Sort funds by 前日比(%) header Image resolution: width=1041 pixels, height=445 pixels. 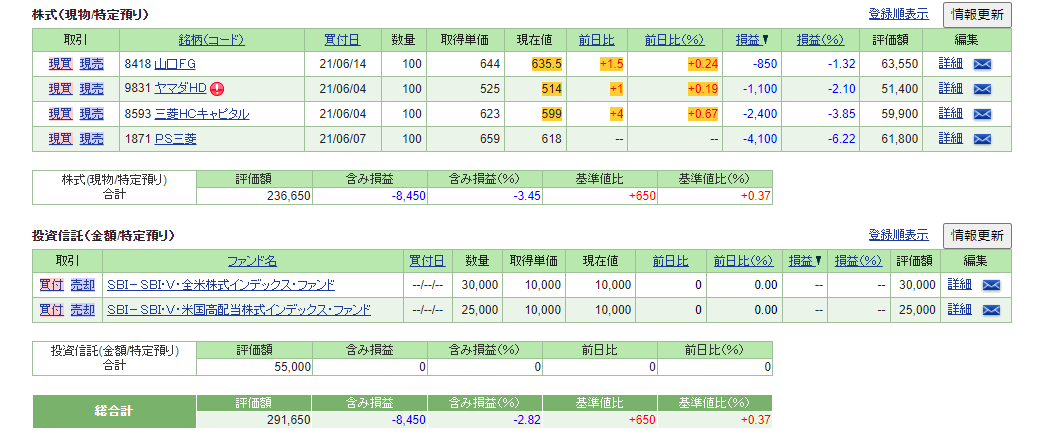pyautogui.click(x=744, y=261)
